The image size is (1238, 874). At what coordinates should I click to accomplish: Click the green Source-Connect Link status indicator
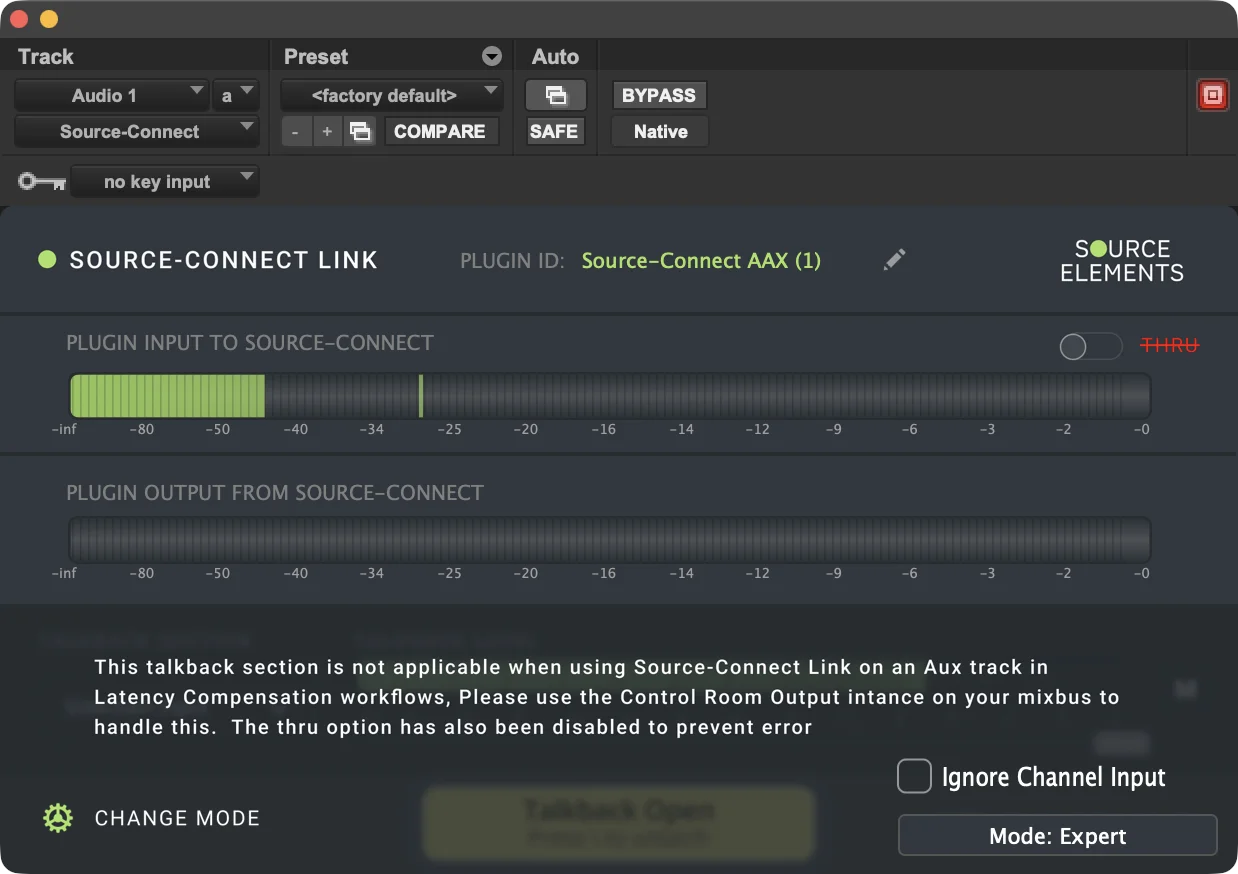(47, 260)
